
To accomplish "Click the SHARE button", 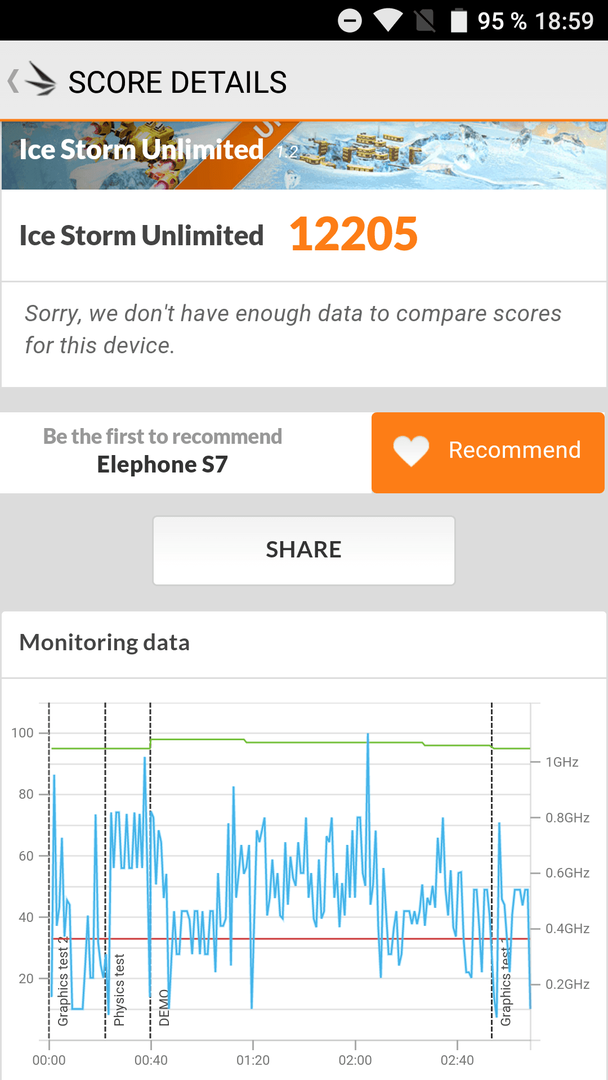I will coord(304,550).
